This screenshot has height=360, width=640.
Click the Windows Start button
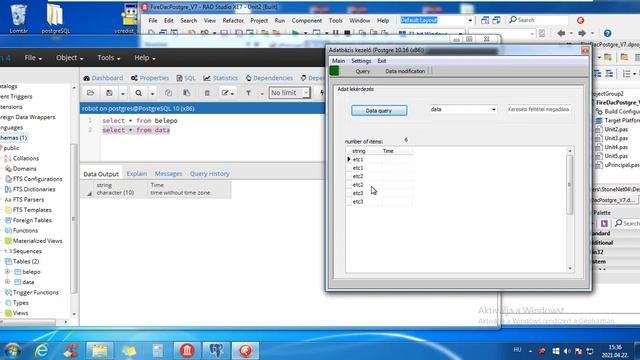point(12,351)
